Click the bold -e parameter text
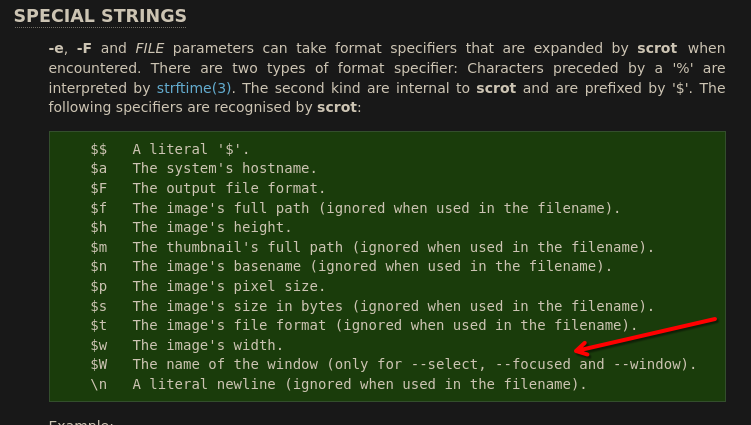Screen dimensions: 751x425 tap(56, 48)
